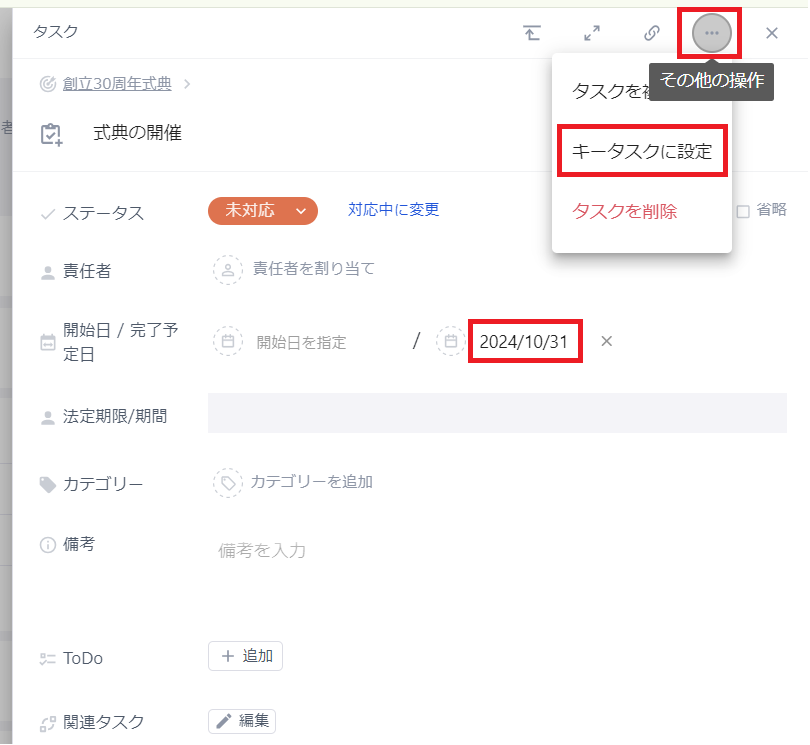The image size is (810, 745).
Task: Open the 未対応 status dropdown
Action: pyautogui.click(x=262, y=211)
